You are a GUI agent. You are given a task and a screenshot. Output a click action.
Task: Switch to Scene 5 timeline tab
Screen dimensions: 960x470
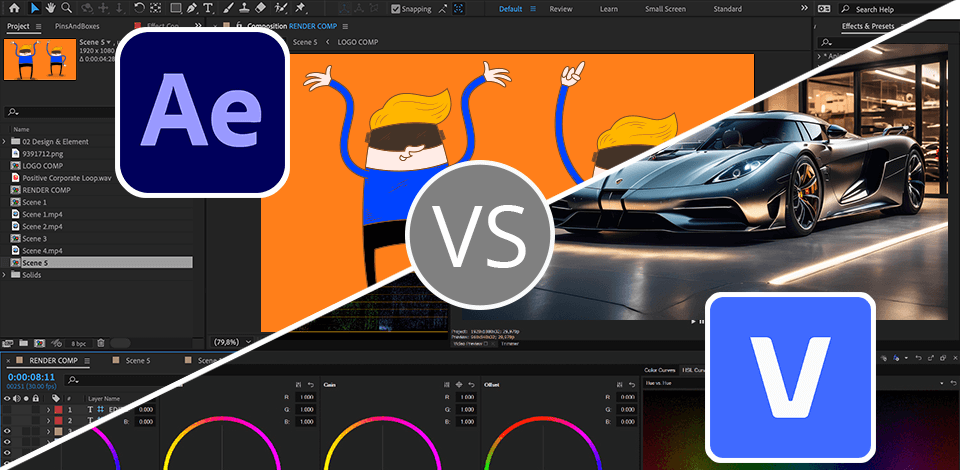[x=138, y=360]
